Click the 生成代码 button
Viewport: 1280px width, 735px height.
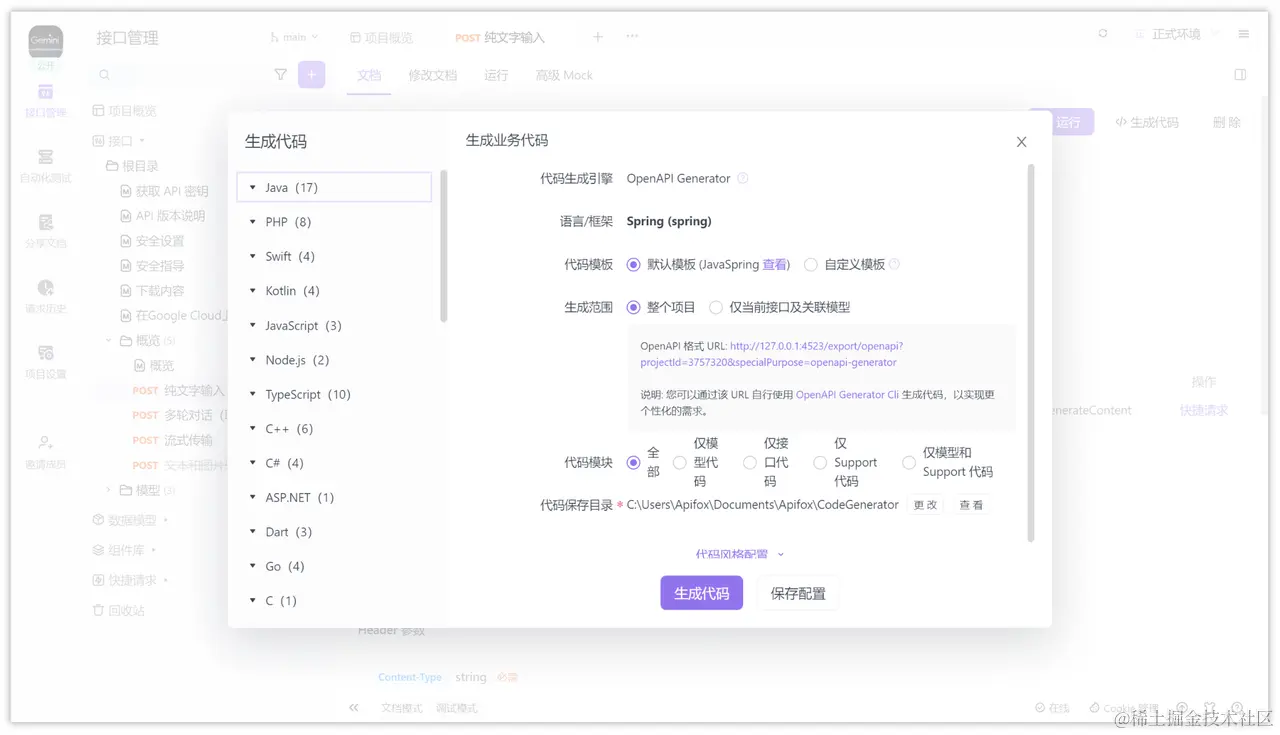pos(701,592)
